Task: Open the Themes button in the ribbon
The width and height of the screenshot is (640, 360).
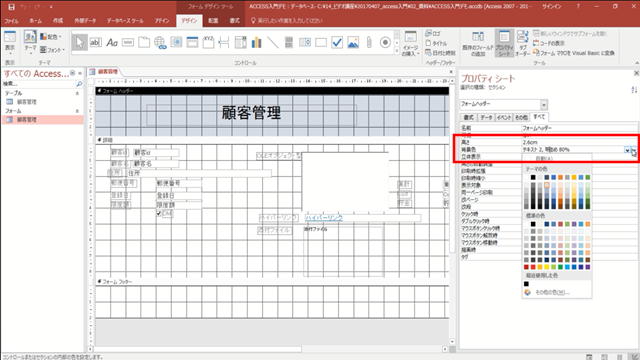Action: [x=30, y=42]
